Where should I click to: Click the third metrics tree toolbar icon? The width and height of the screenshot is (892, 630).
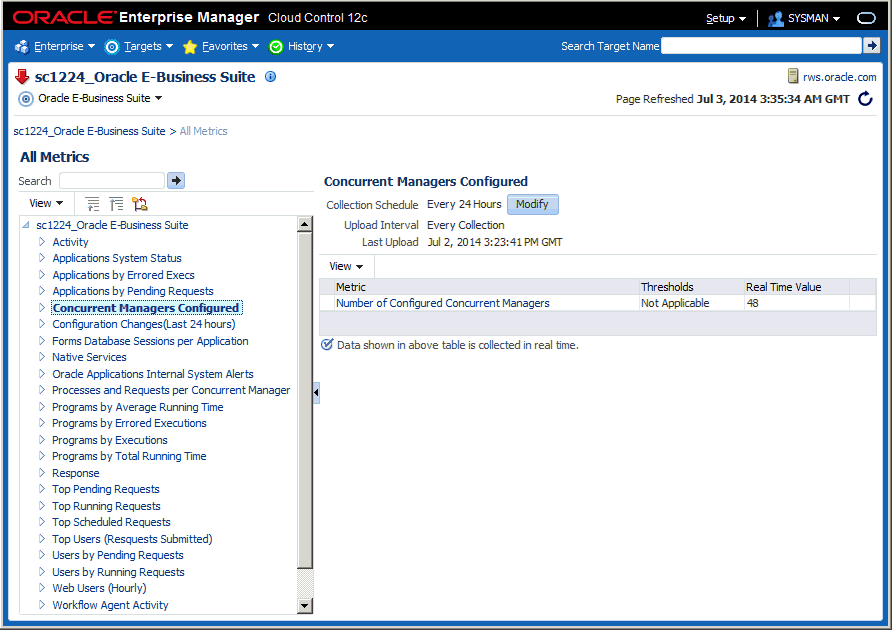pyautogui.click(x=140, y=204)
